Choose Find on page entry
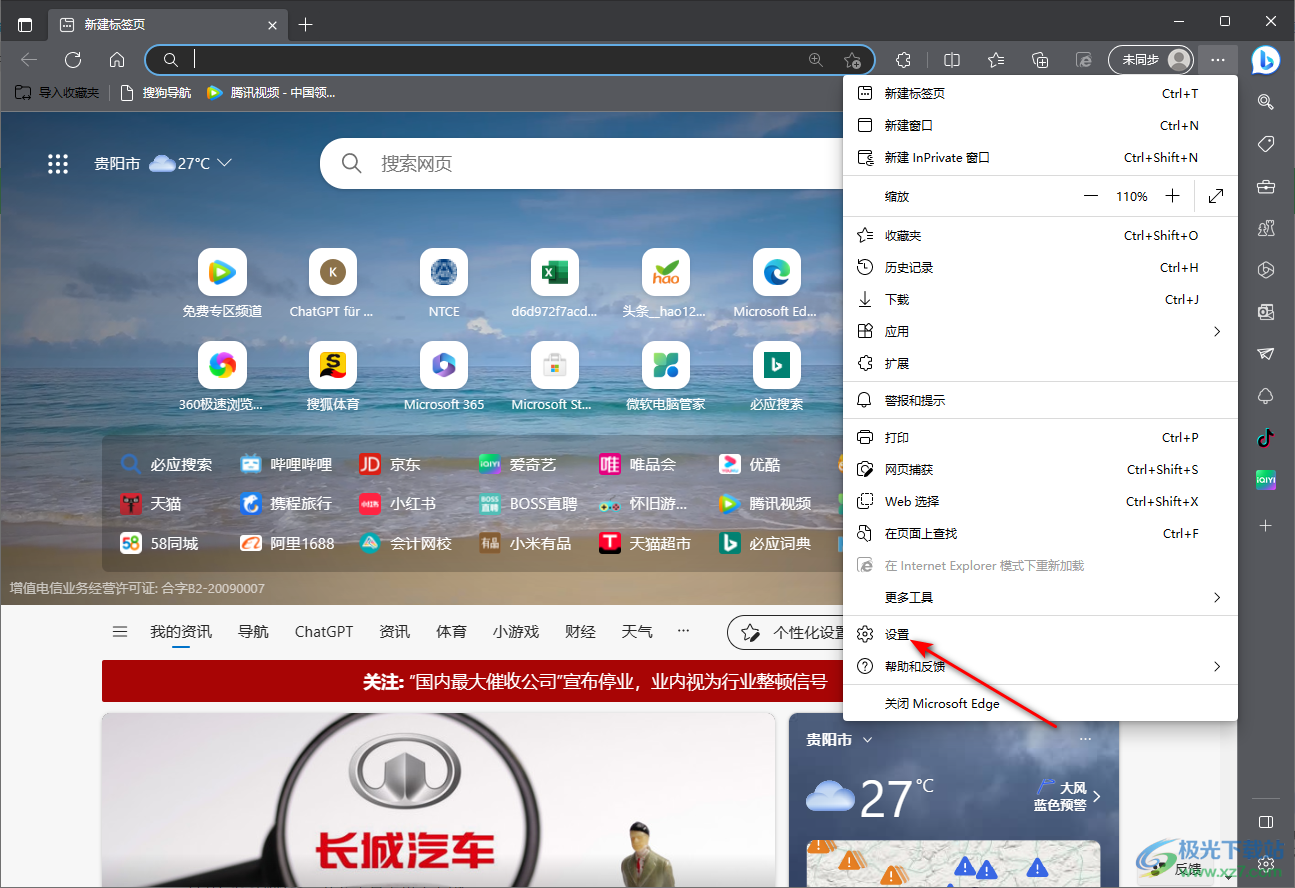The width and height of the screenshot is (1295, 888). point(1040,533)
